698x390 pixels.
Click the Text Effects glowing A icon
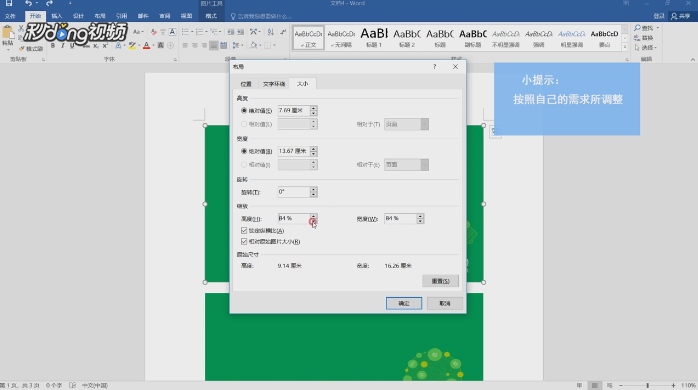coord(118,45)
